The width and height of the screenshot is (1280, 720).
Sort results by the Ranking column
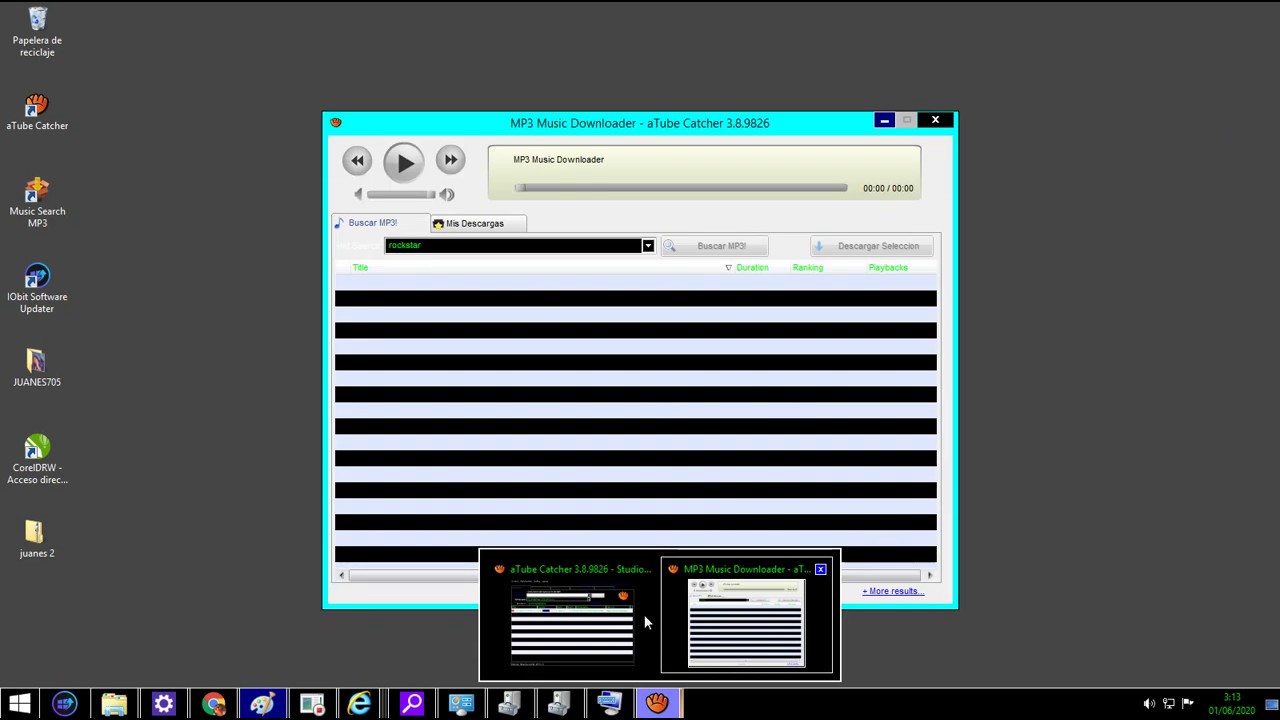(x=808, y=268)
